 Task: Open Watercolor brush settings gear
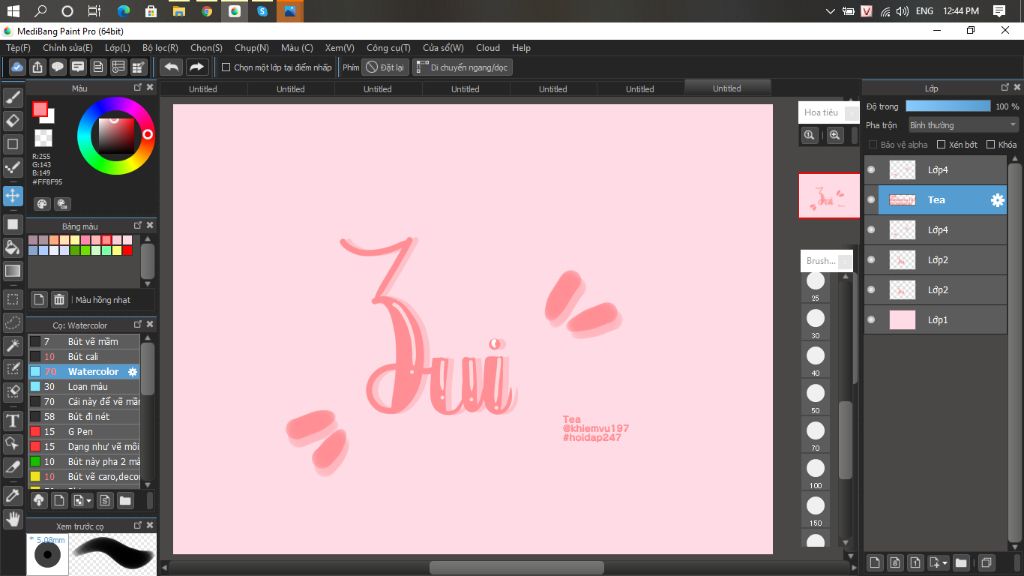point(133,372)
